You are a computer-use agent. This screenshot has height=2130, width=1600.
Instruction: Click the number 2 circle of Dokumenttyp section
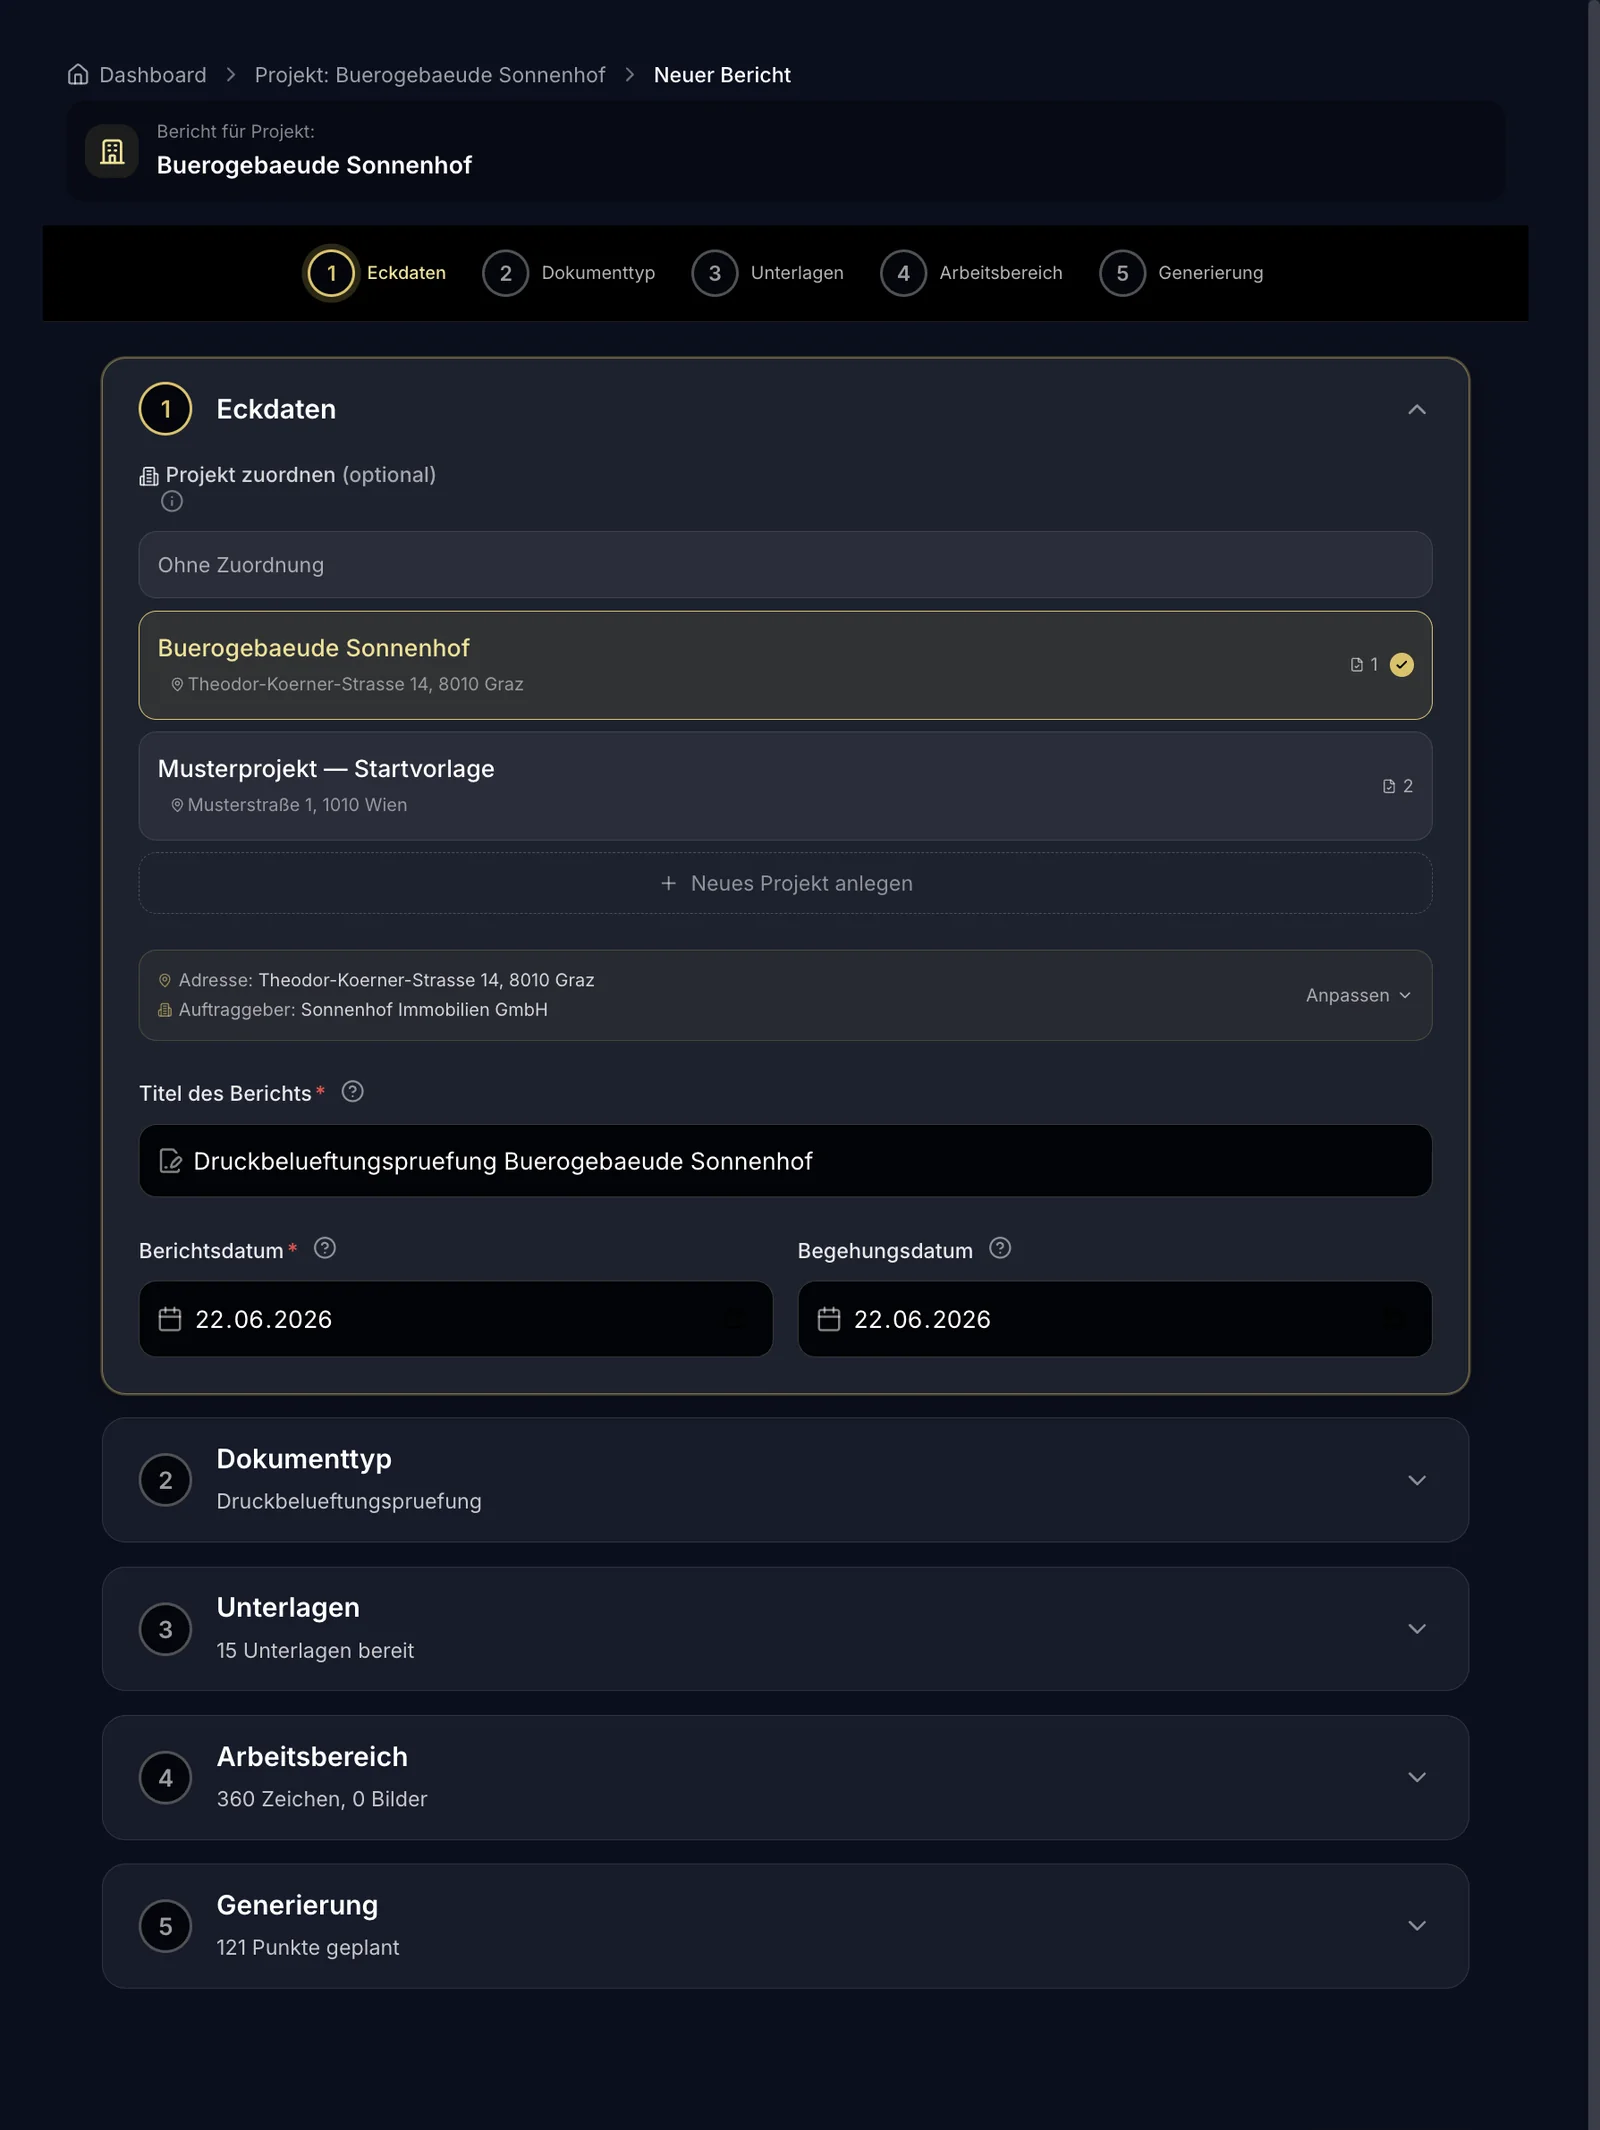[x=166, y=1480]
